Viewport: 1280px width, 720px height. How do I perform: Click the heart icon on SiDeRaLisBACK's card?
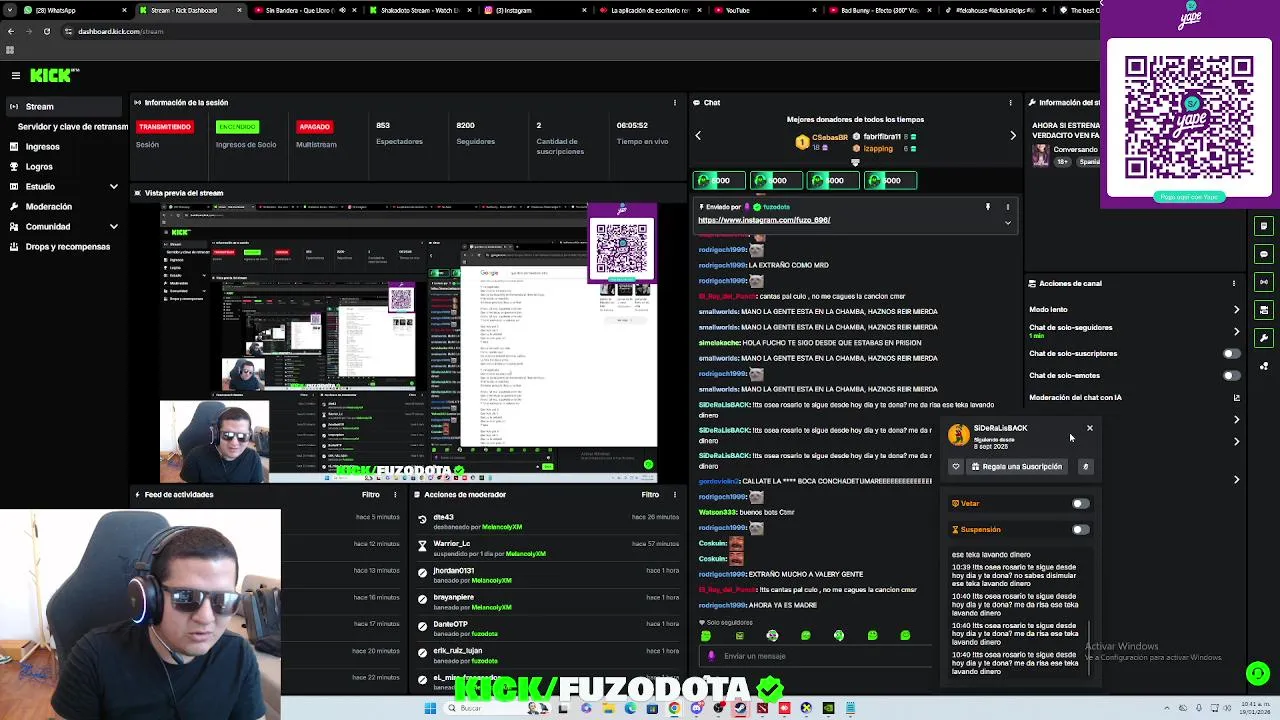click(x=956, y=466)
